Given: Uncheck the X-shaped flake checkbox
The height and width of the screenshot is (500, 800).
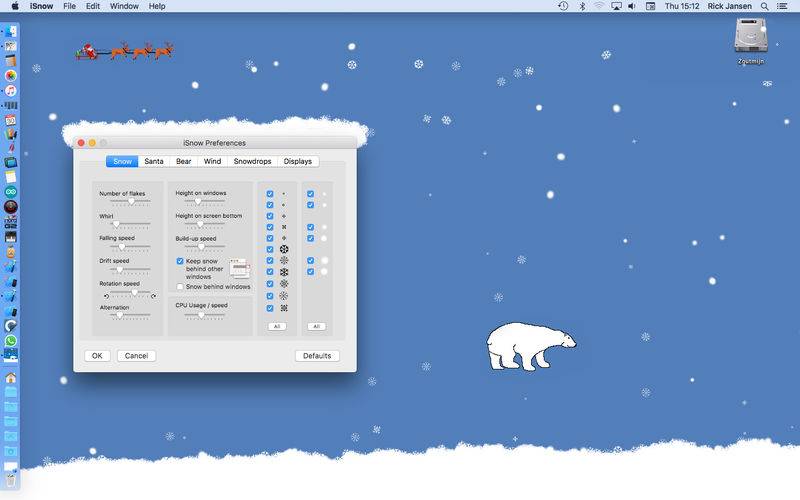Looking at the screenshot, I should [x=270, y=227].
